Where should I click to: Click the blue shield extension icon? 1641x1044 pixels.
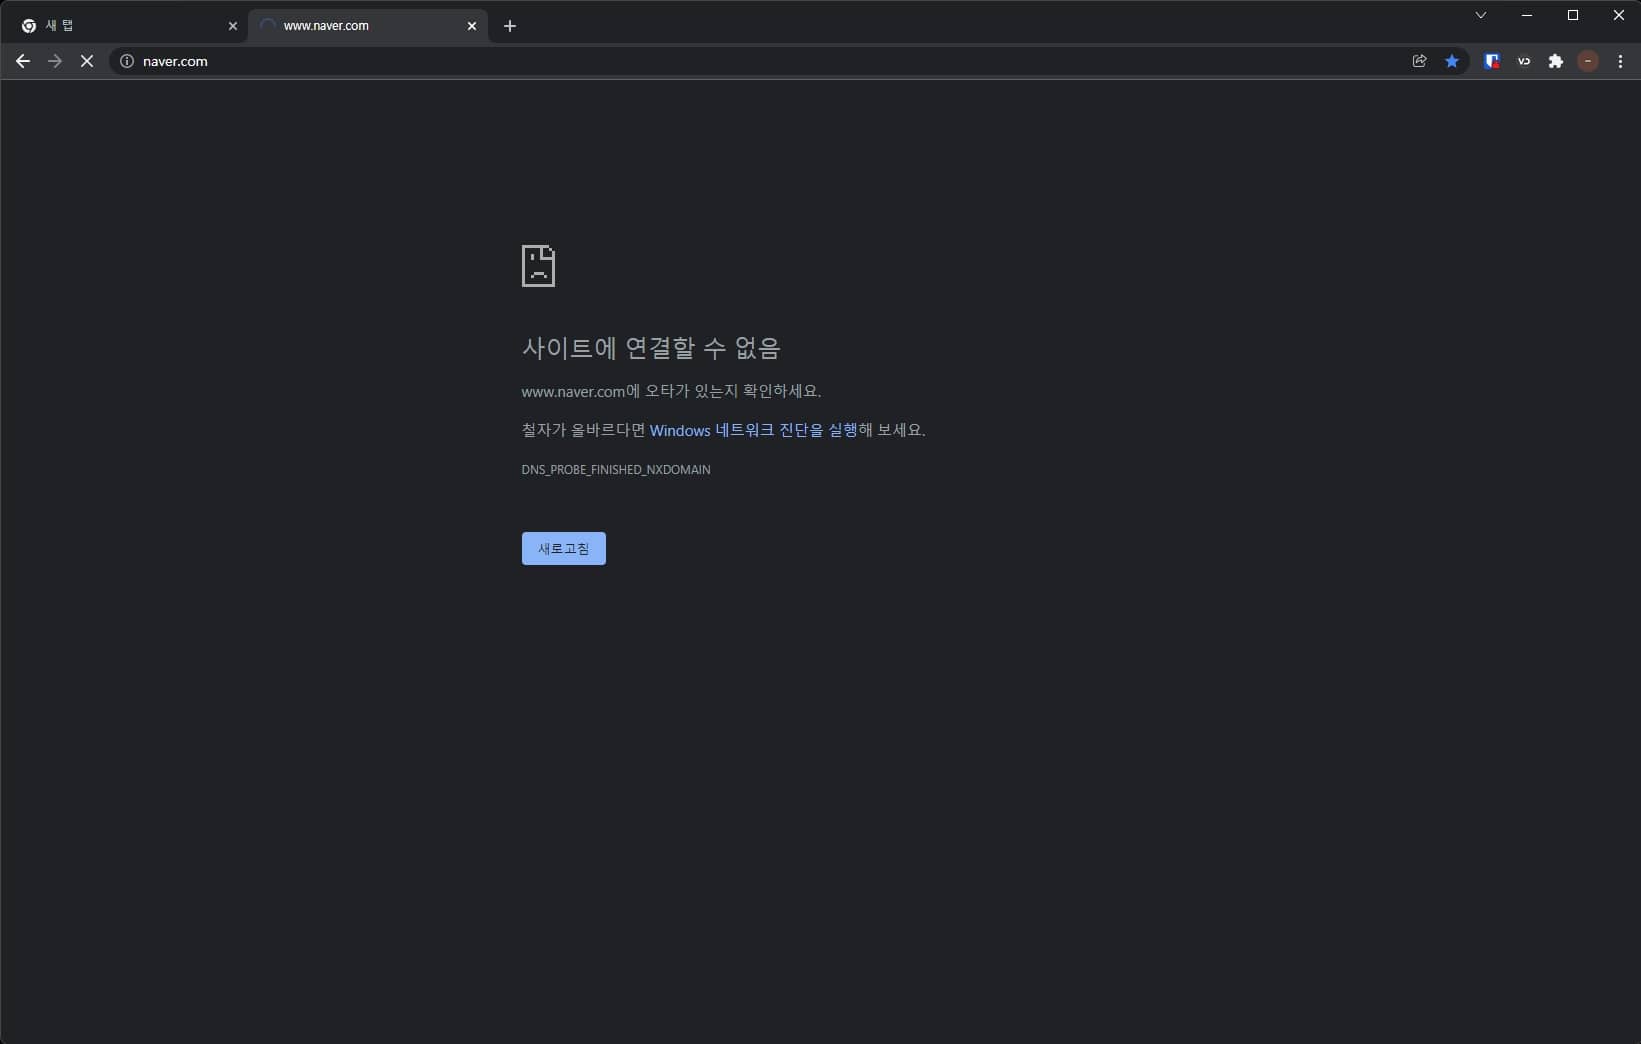pyautogui.click(x=1491, y=61)
